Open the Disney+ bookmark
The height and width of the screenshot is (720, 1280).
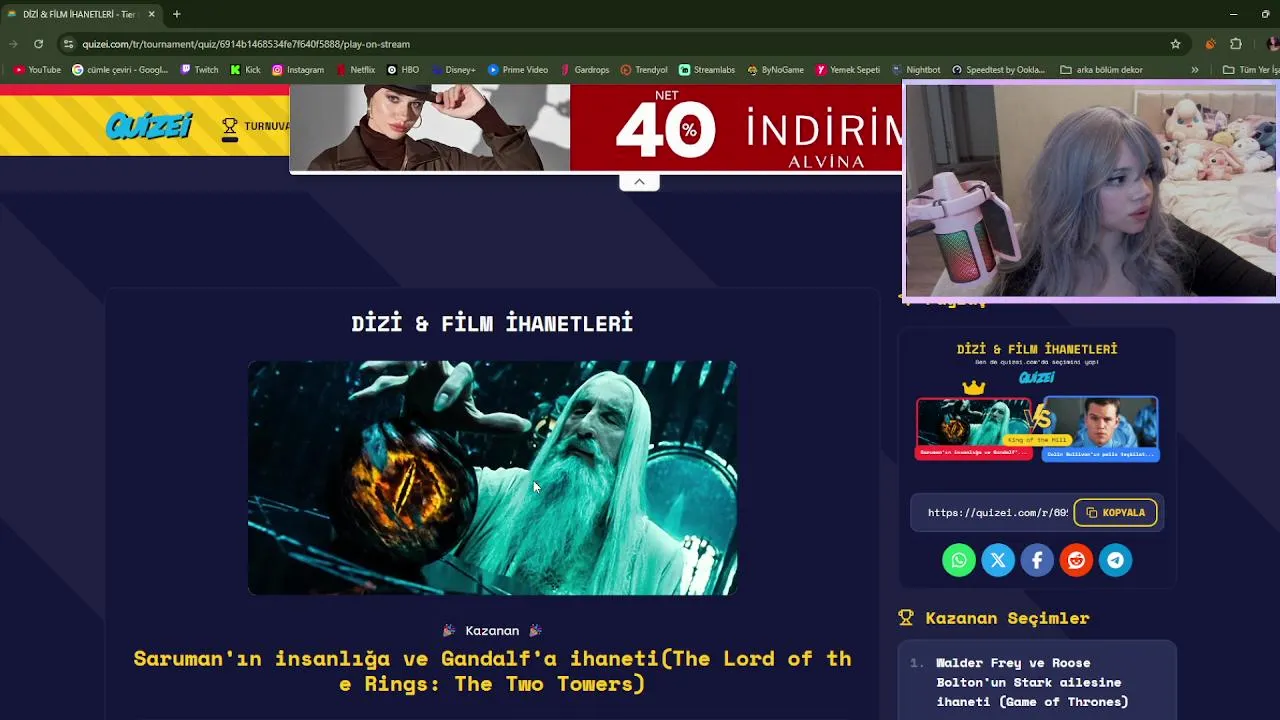[x=453, y=70]
